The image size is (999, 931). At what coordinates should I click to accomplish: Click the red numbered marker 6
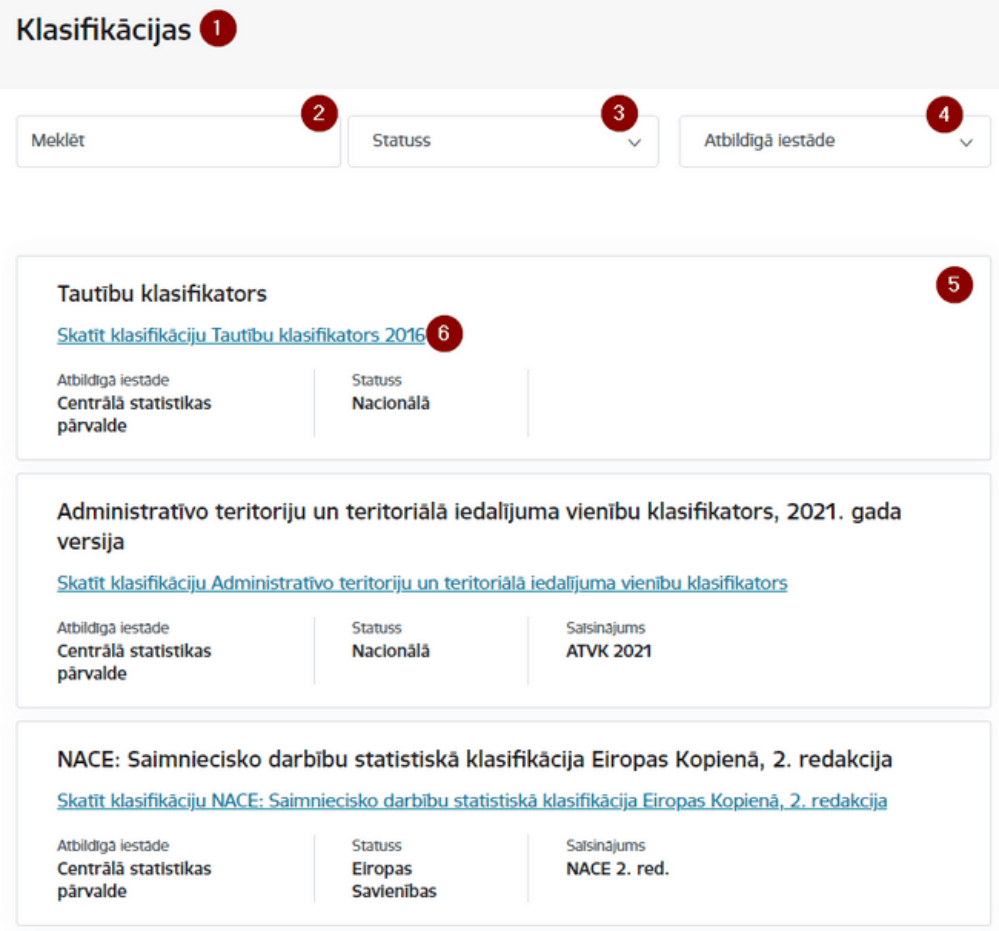tap(444, 333)
